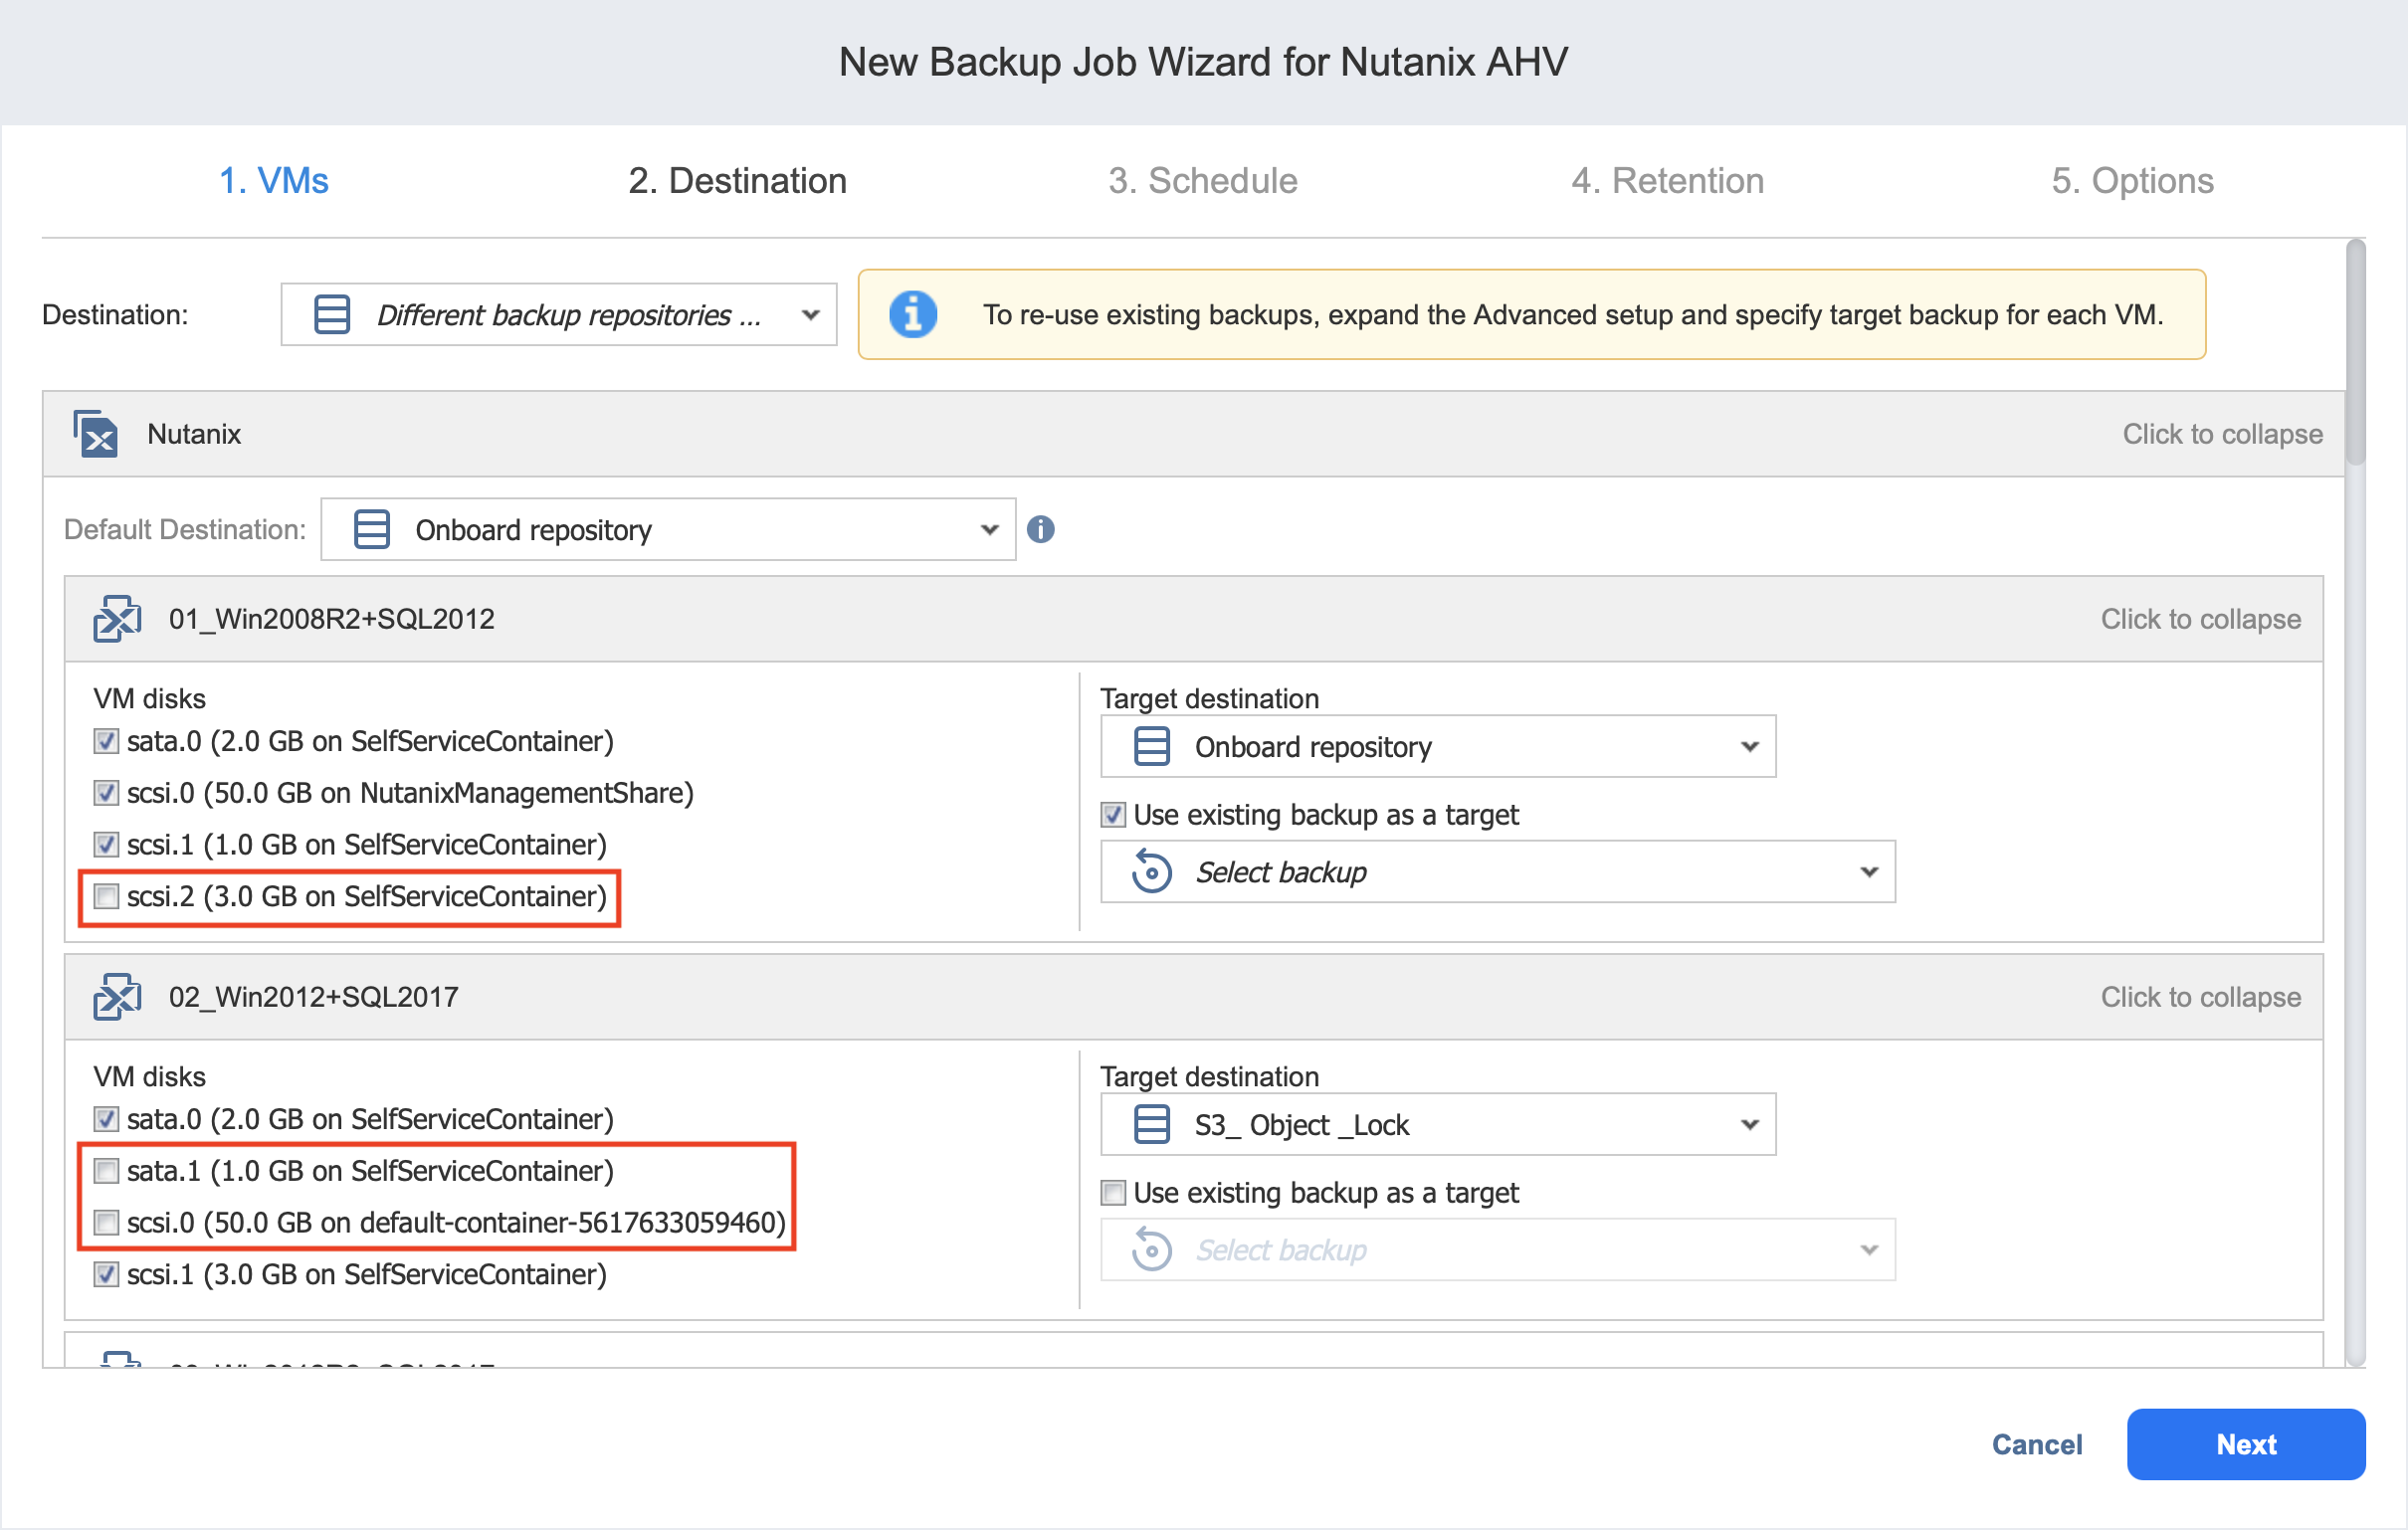Go to the 1. VMs step
Image resolution: width=2408 pixels, height=1530 pixels.
273,181
